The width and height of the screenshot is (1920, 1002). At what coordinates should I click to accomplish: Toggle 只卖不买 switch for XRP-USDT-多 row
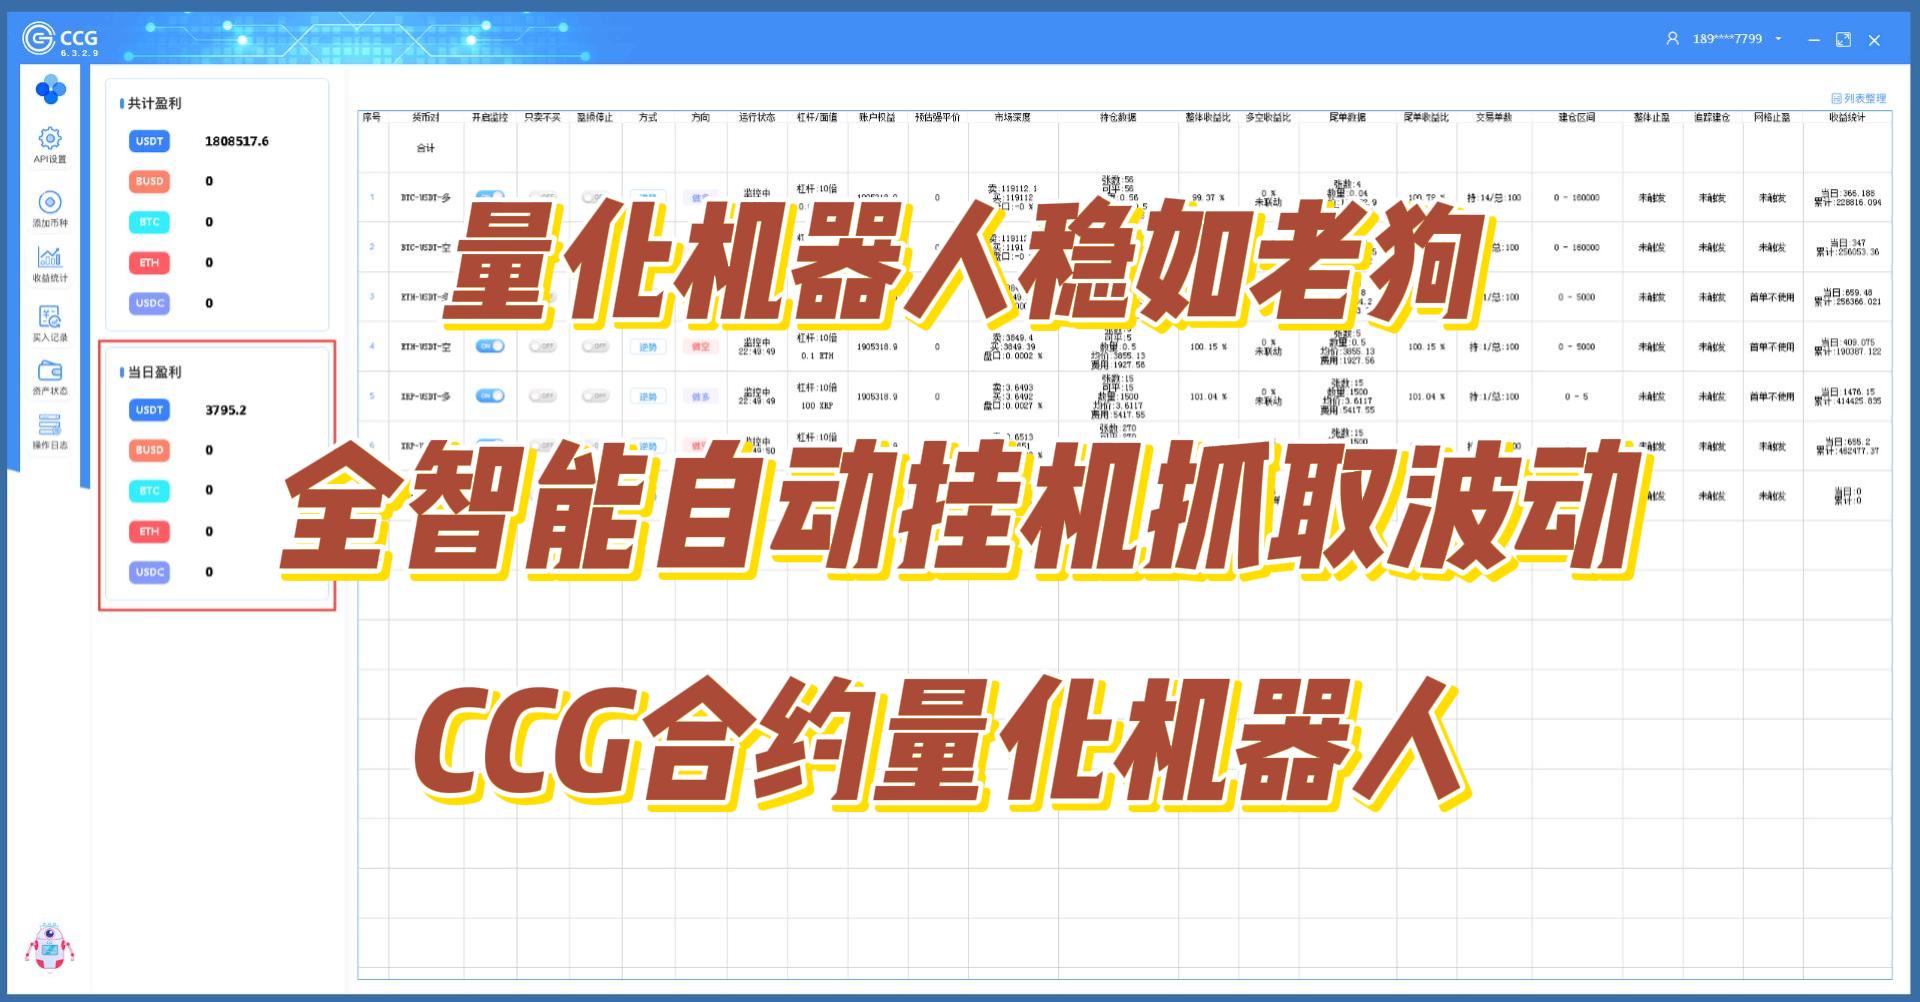[543, 396]
